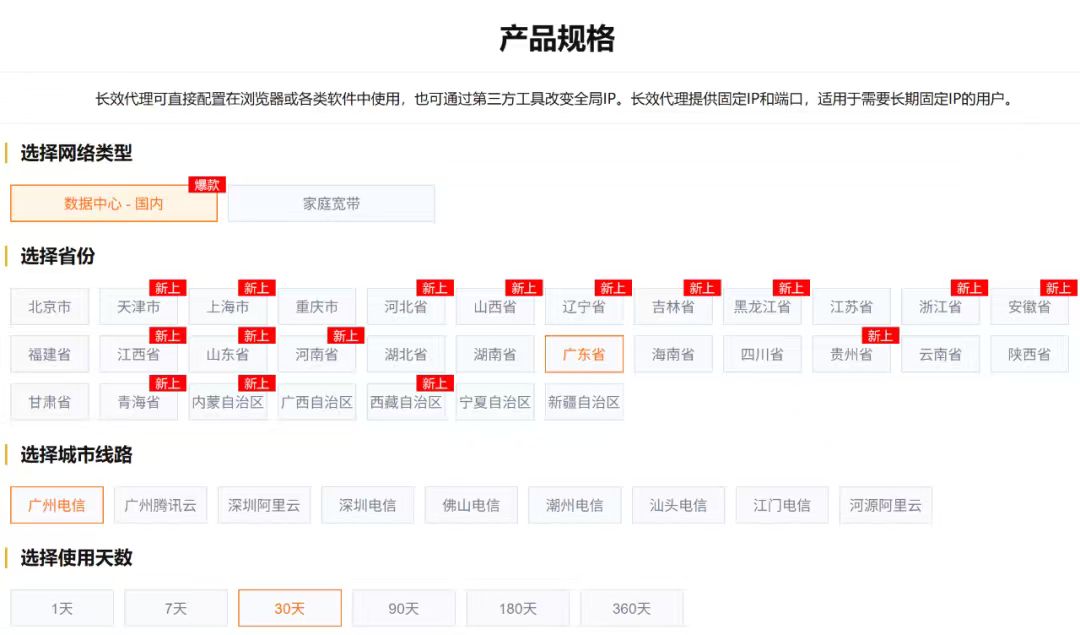Viewport: 1080px width, 635px height.
Task: Select 新疆自治区 province
Action: pyautogui.click(x=583, y=402)
